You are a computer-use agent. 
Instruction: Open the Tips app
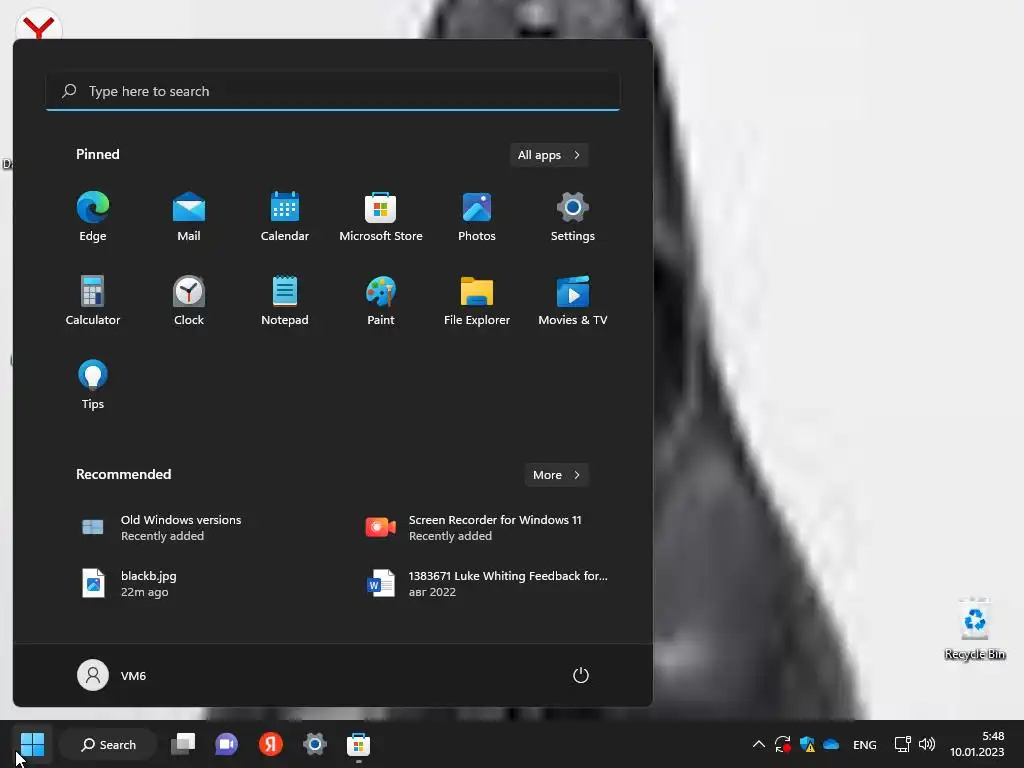click(93, 385)
